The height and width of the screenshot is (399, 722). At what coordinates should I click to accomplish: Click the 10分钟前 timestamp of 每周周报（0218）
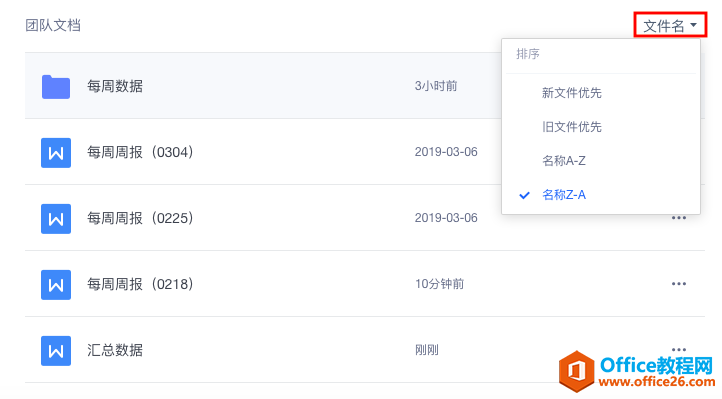439,284
